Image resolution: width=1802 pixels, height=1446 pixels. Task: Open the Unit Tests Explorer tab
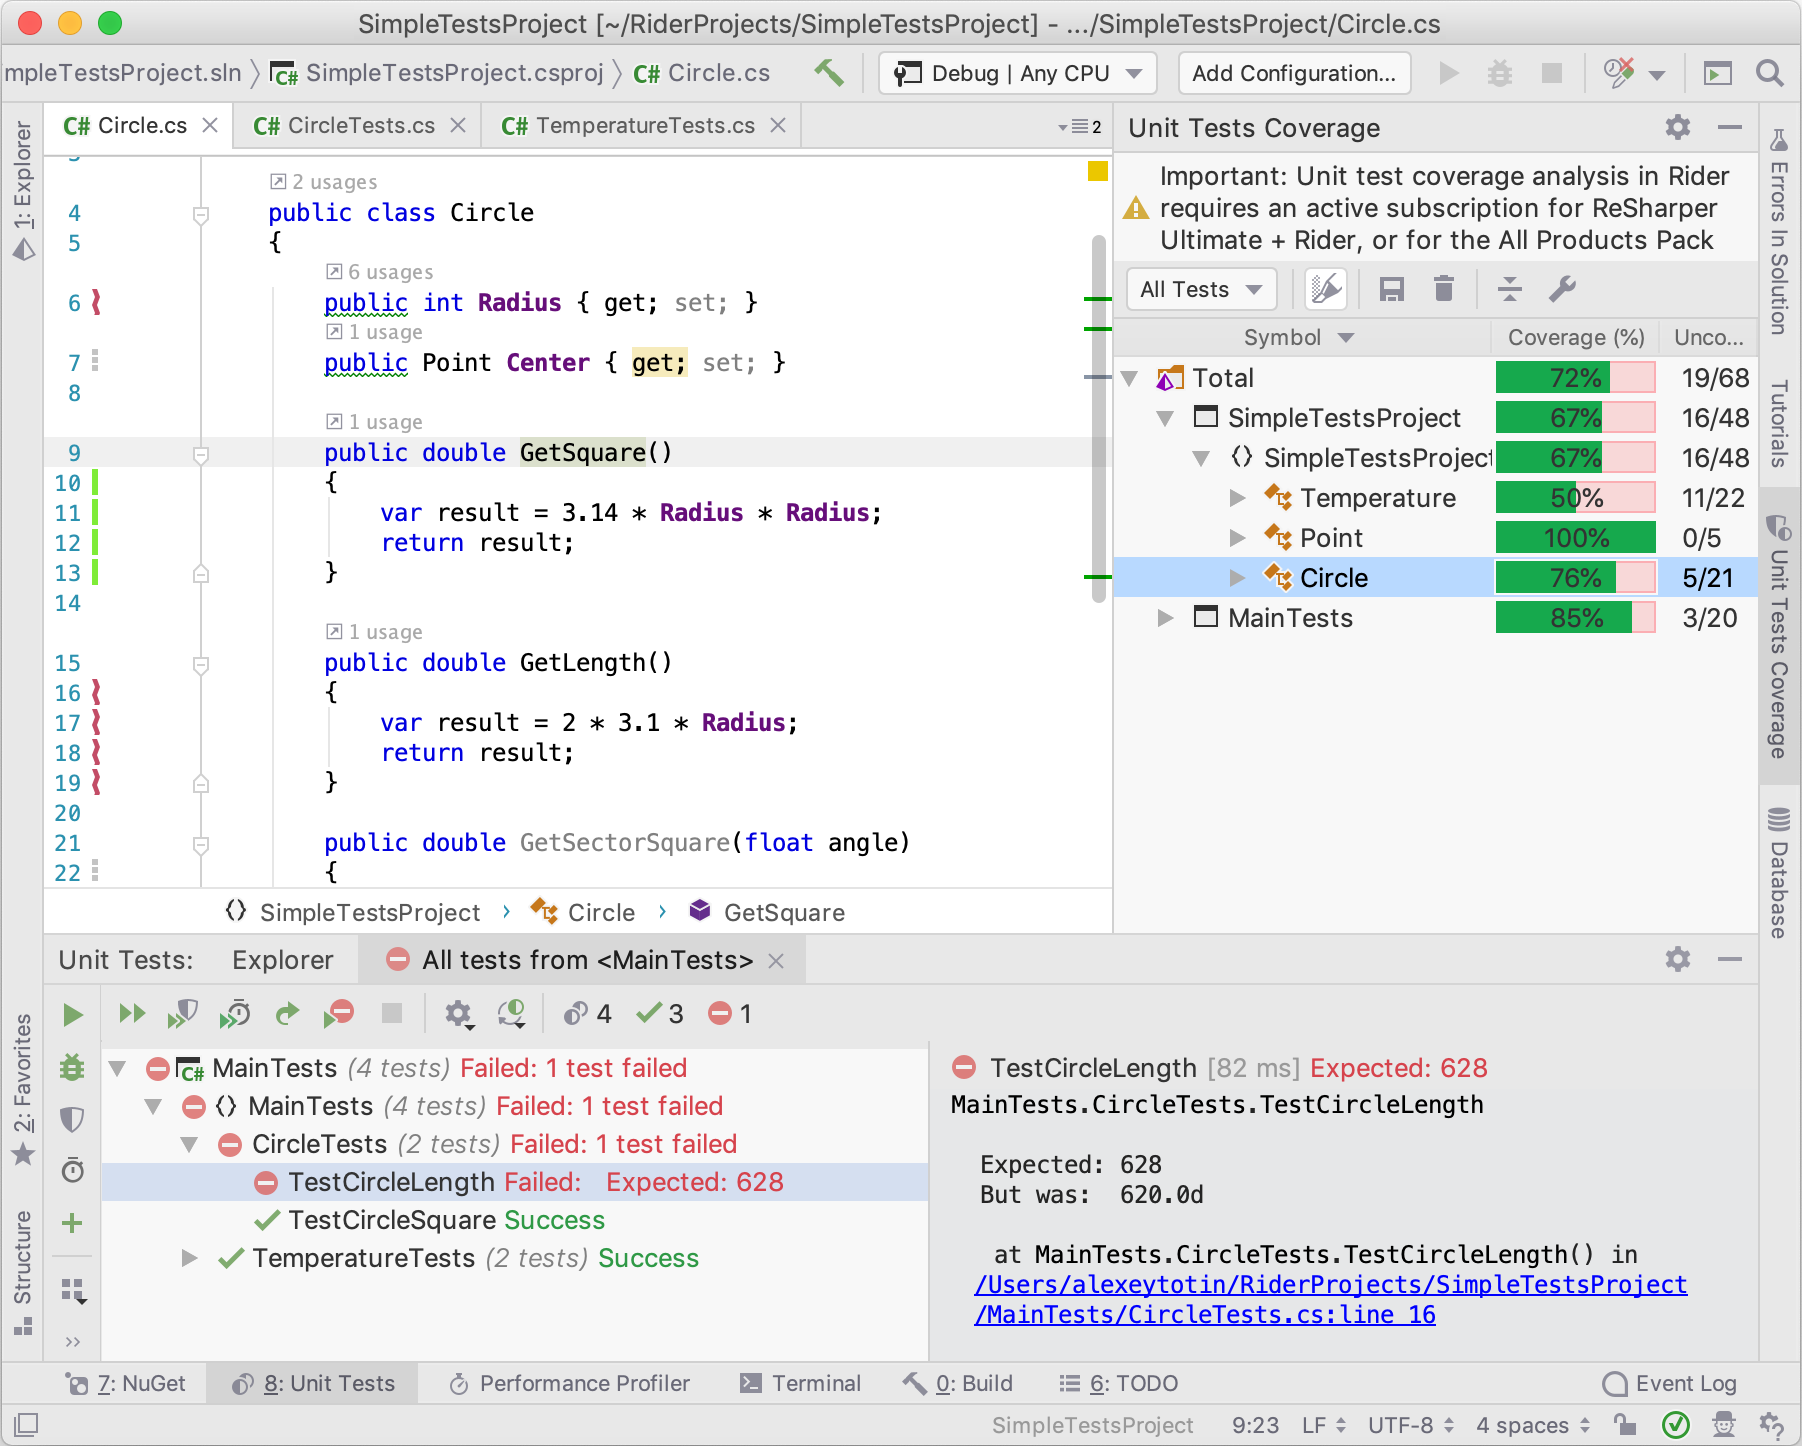pos(282,960)
